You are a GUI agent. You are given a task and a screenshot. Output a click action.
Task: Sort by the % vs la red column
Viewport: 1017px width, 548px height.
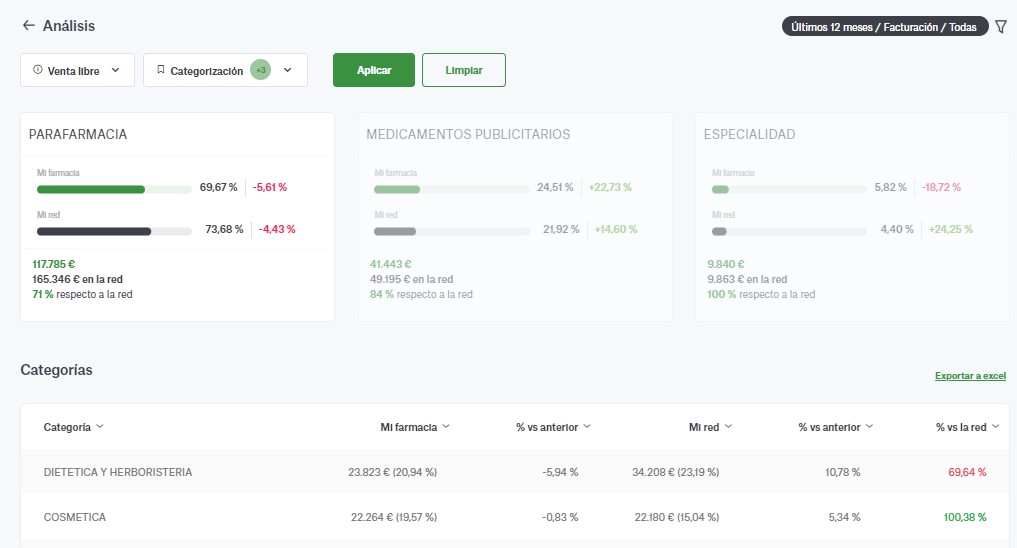967,427
